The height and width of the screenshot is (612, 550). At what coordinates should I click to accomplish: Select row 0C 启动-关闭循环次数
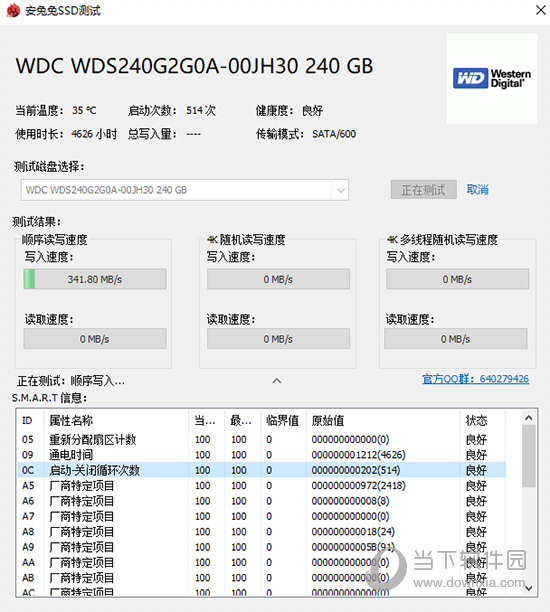coord(262,470)
